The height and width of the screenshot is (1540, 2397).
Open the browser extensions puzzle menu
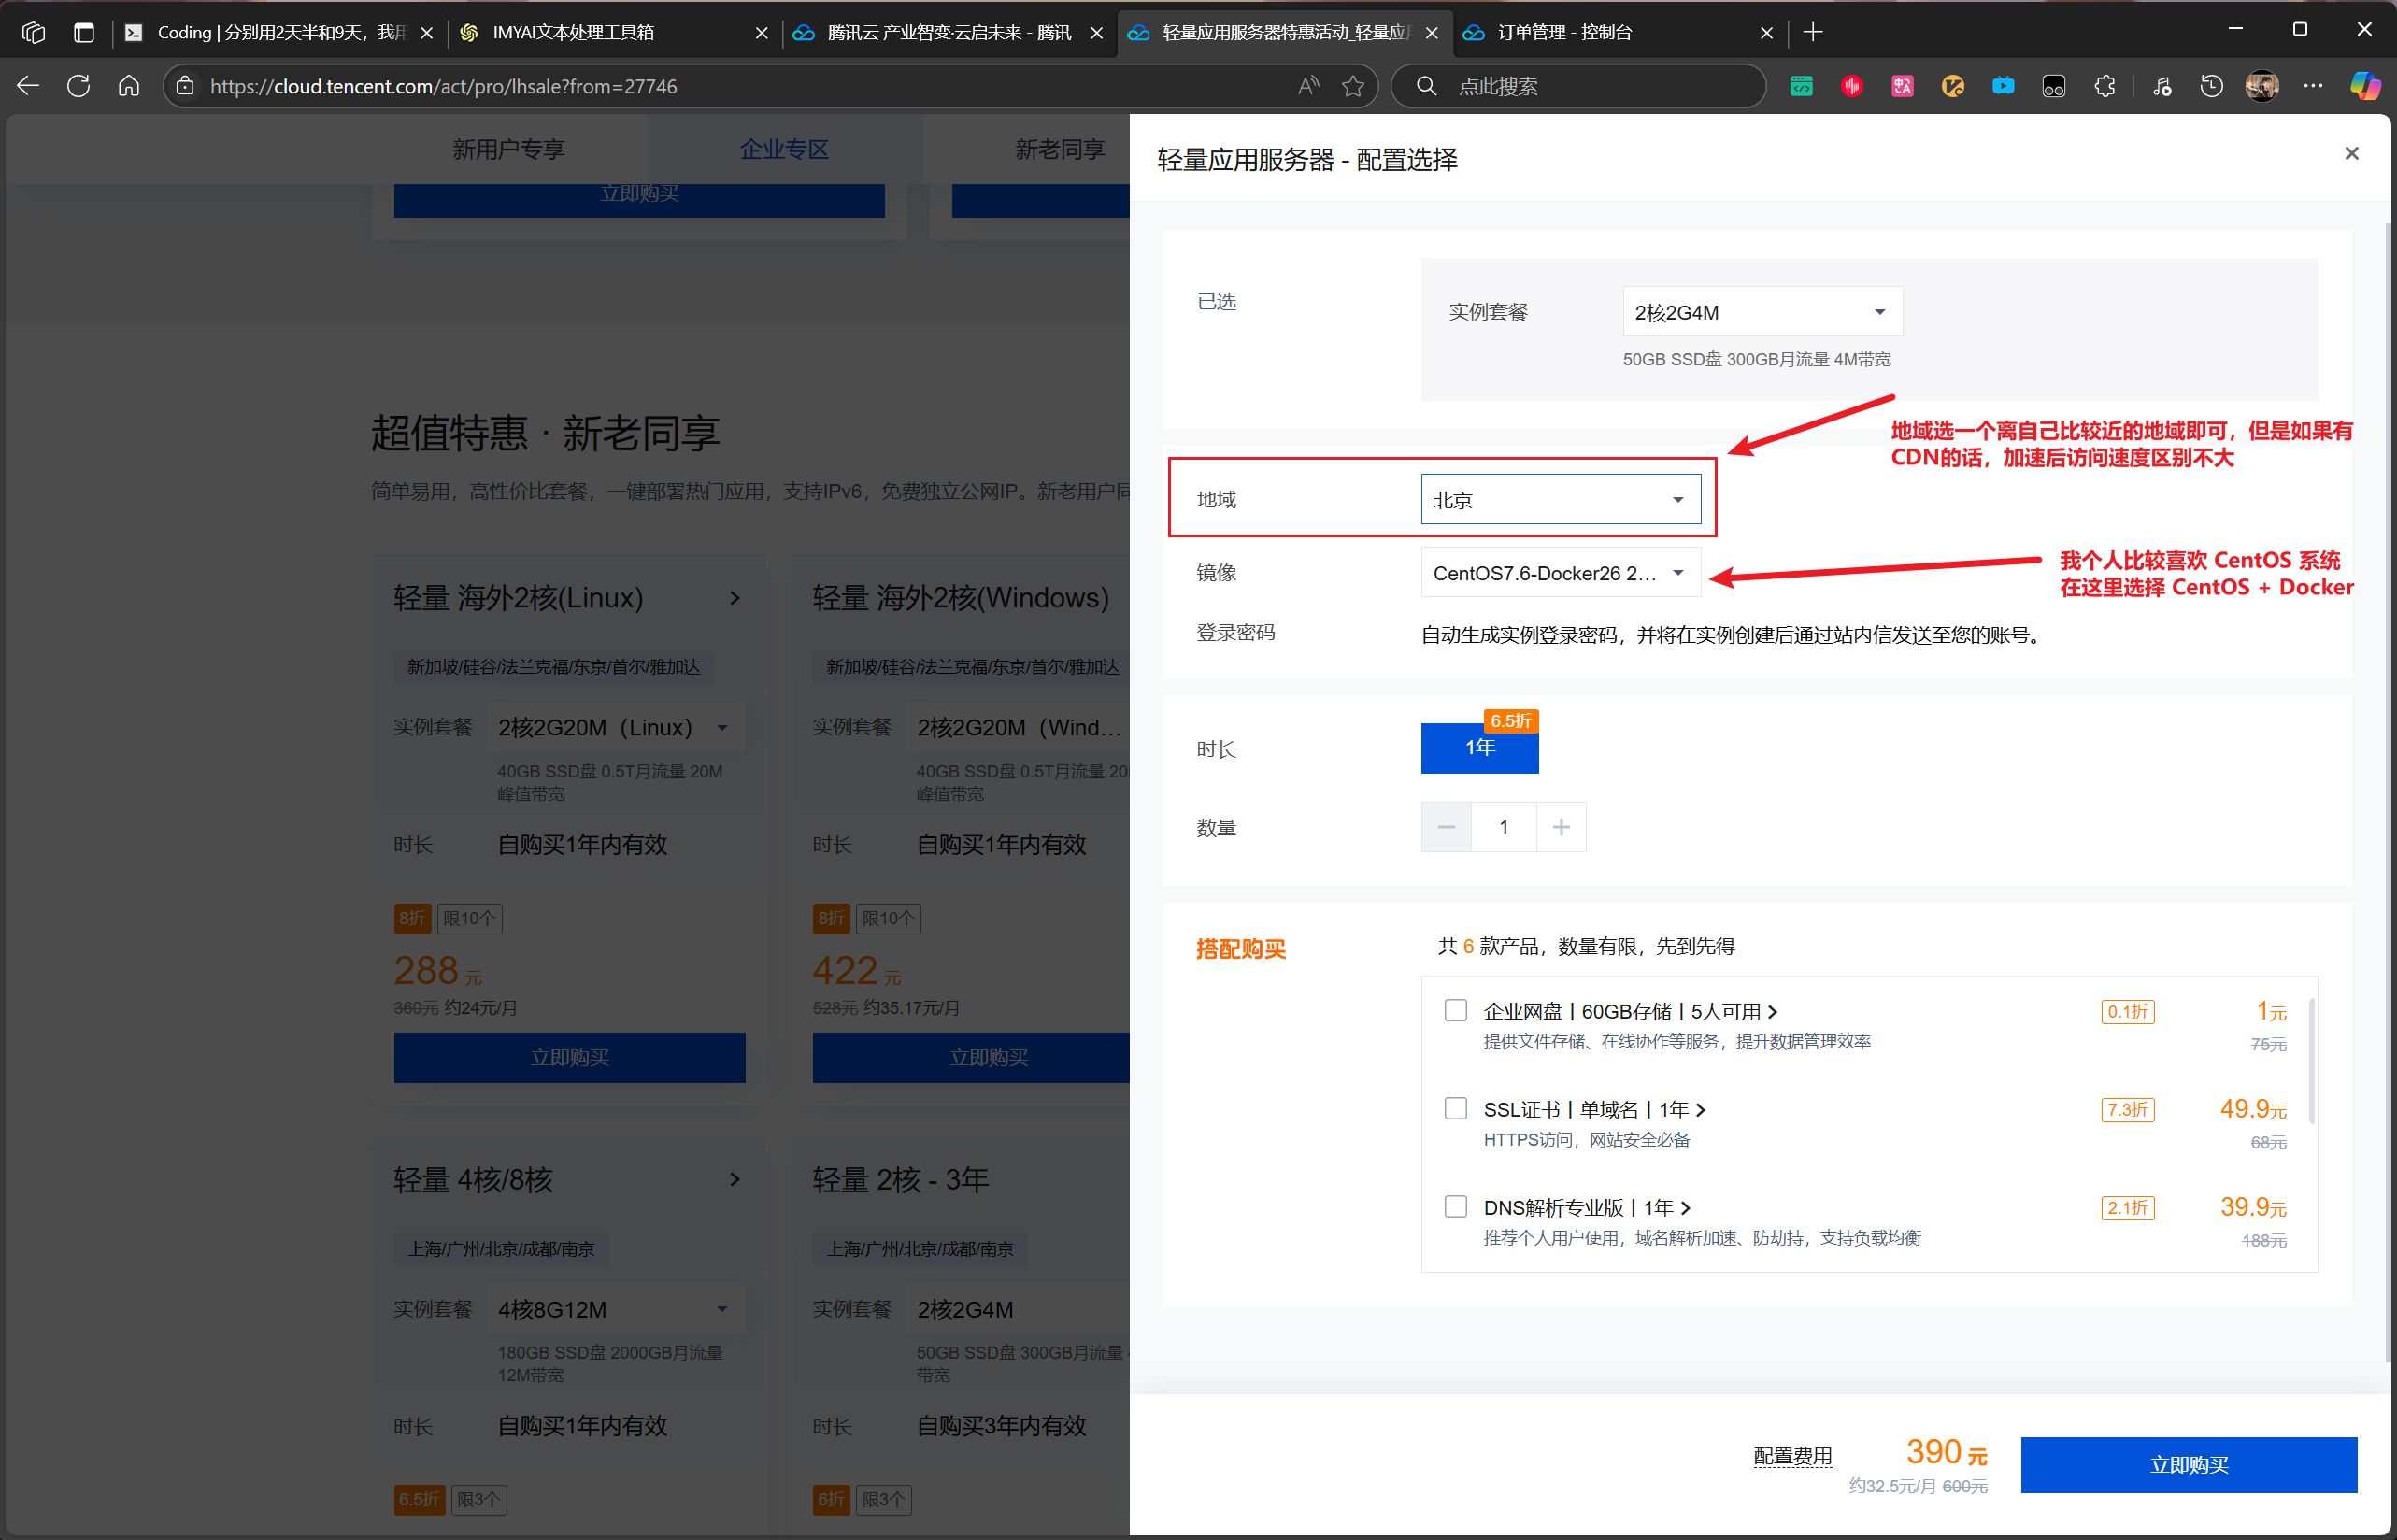click(2105, 86)
